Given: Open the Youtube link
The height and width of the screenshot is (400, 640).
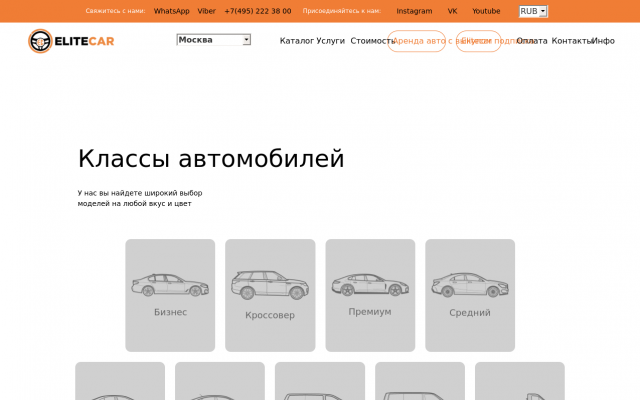Looking at the screenshot, I should click(486, 11).
